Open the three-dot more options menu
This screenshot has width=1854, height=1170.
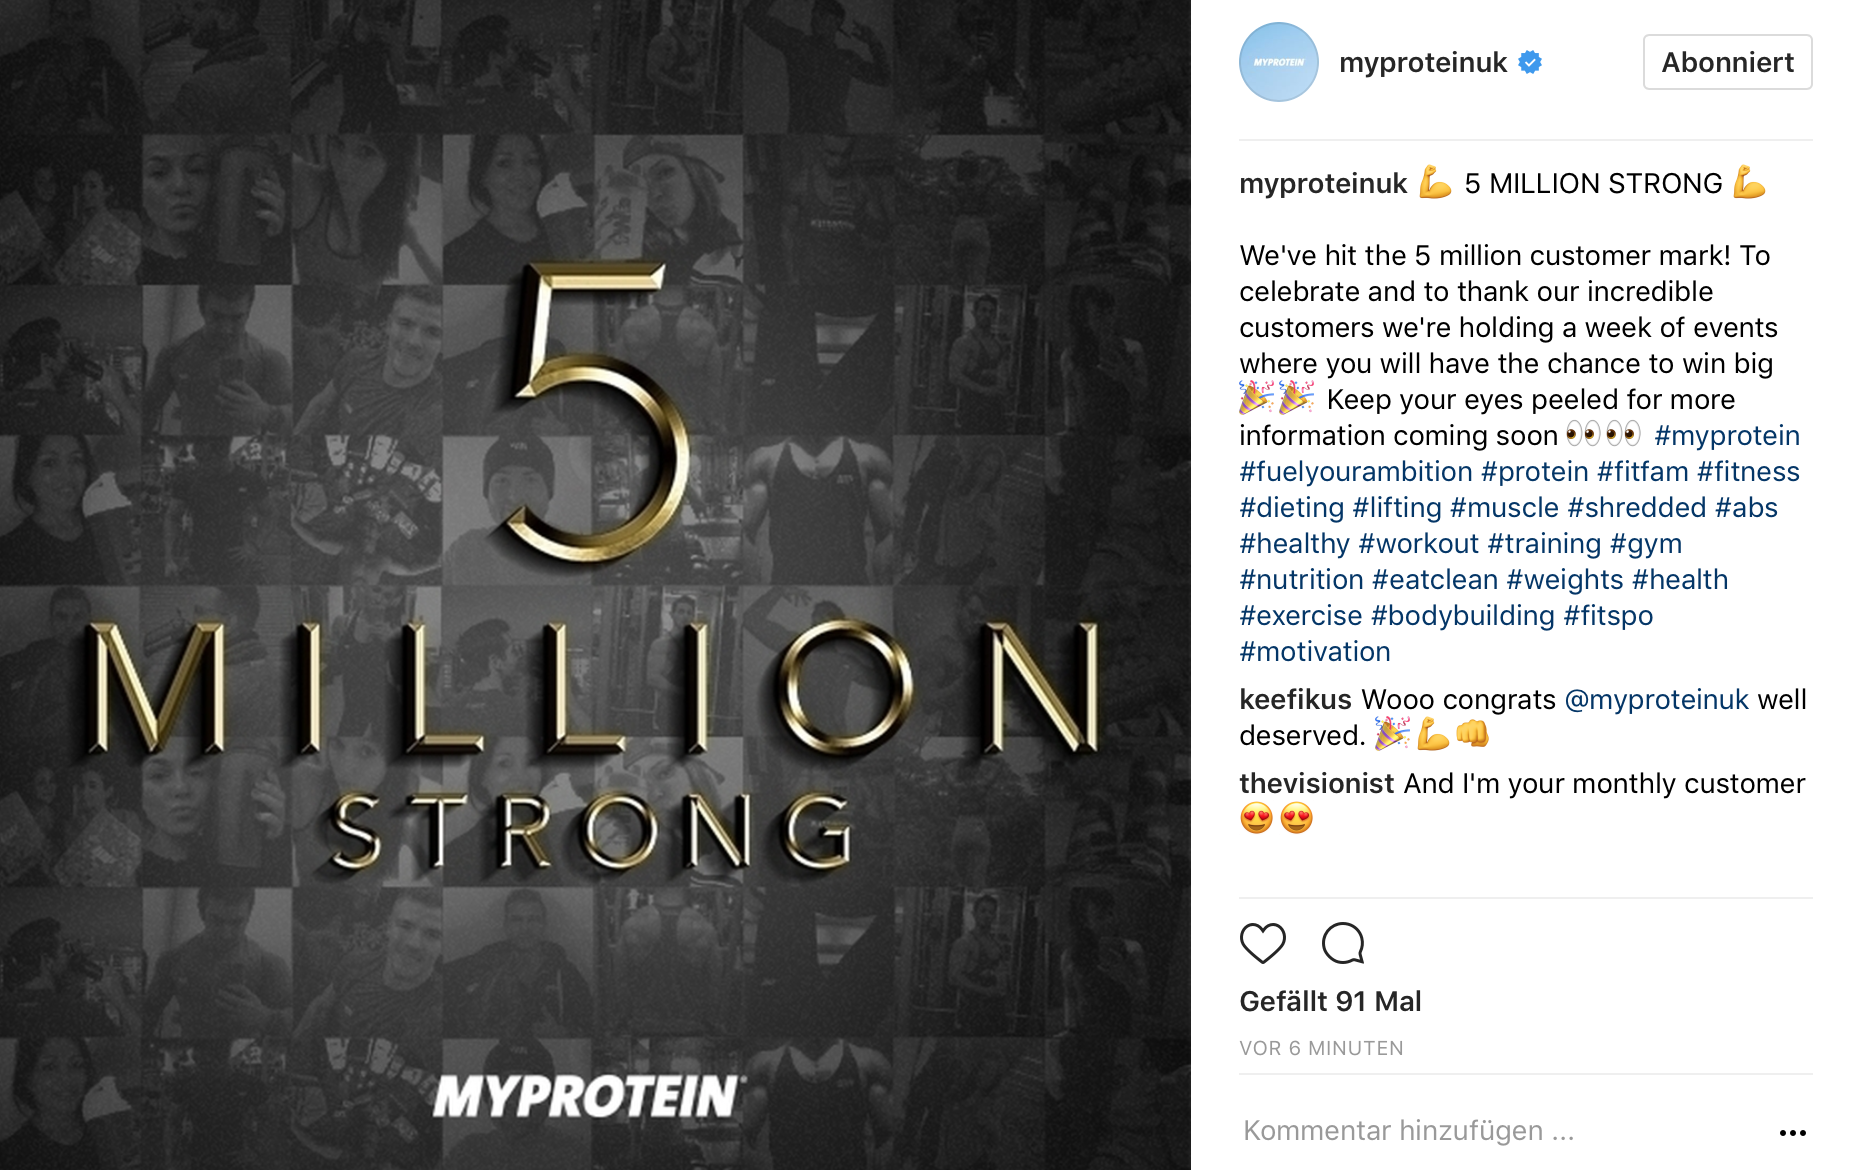[1792, 1133]
